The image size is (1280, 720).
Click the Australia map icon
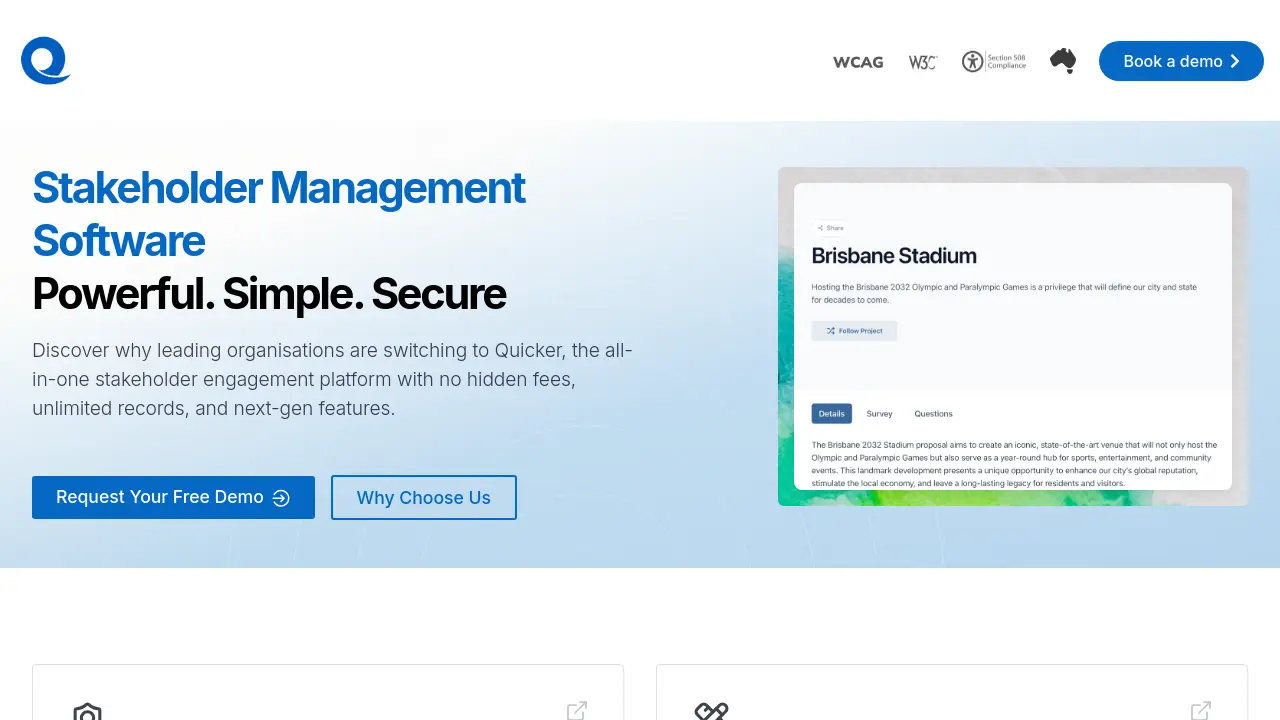pos(1063,61)
